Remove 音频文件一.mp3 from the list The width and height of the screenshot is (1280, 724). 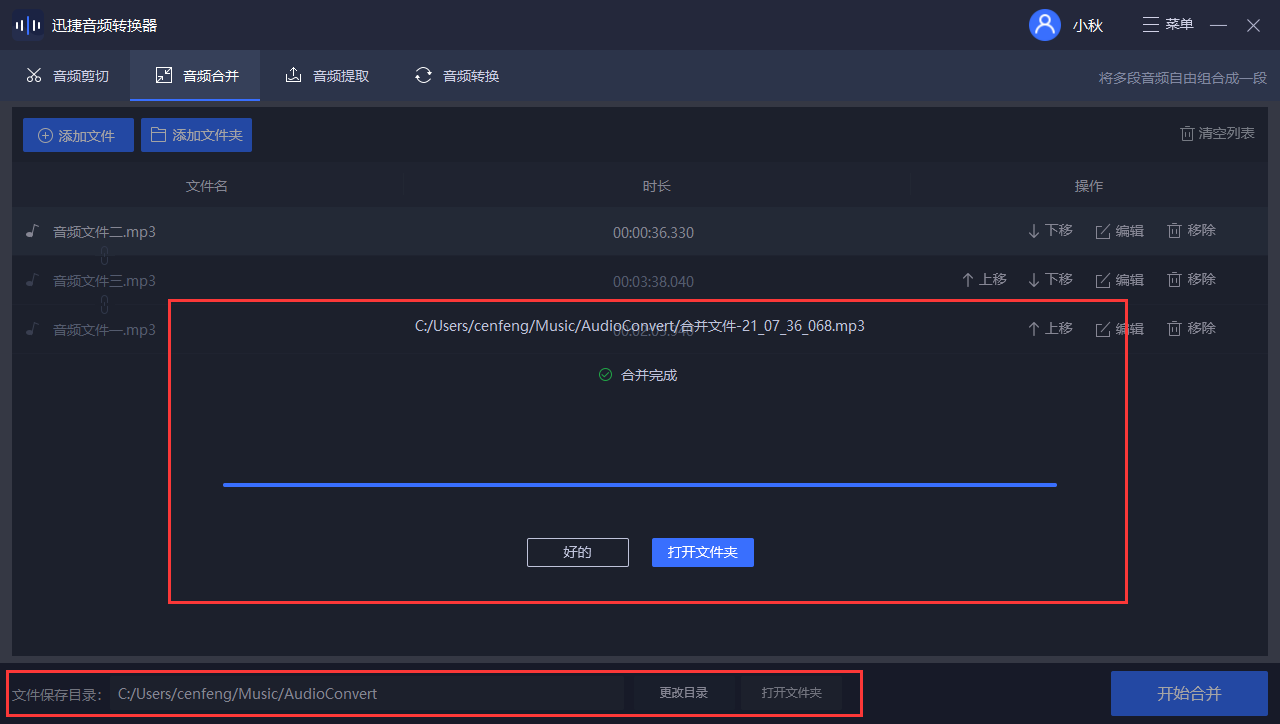[x=1191, y=329]
